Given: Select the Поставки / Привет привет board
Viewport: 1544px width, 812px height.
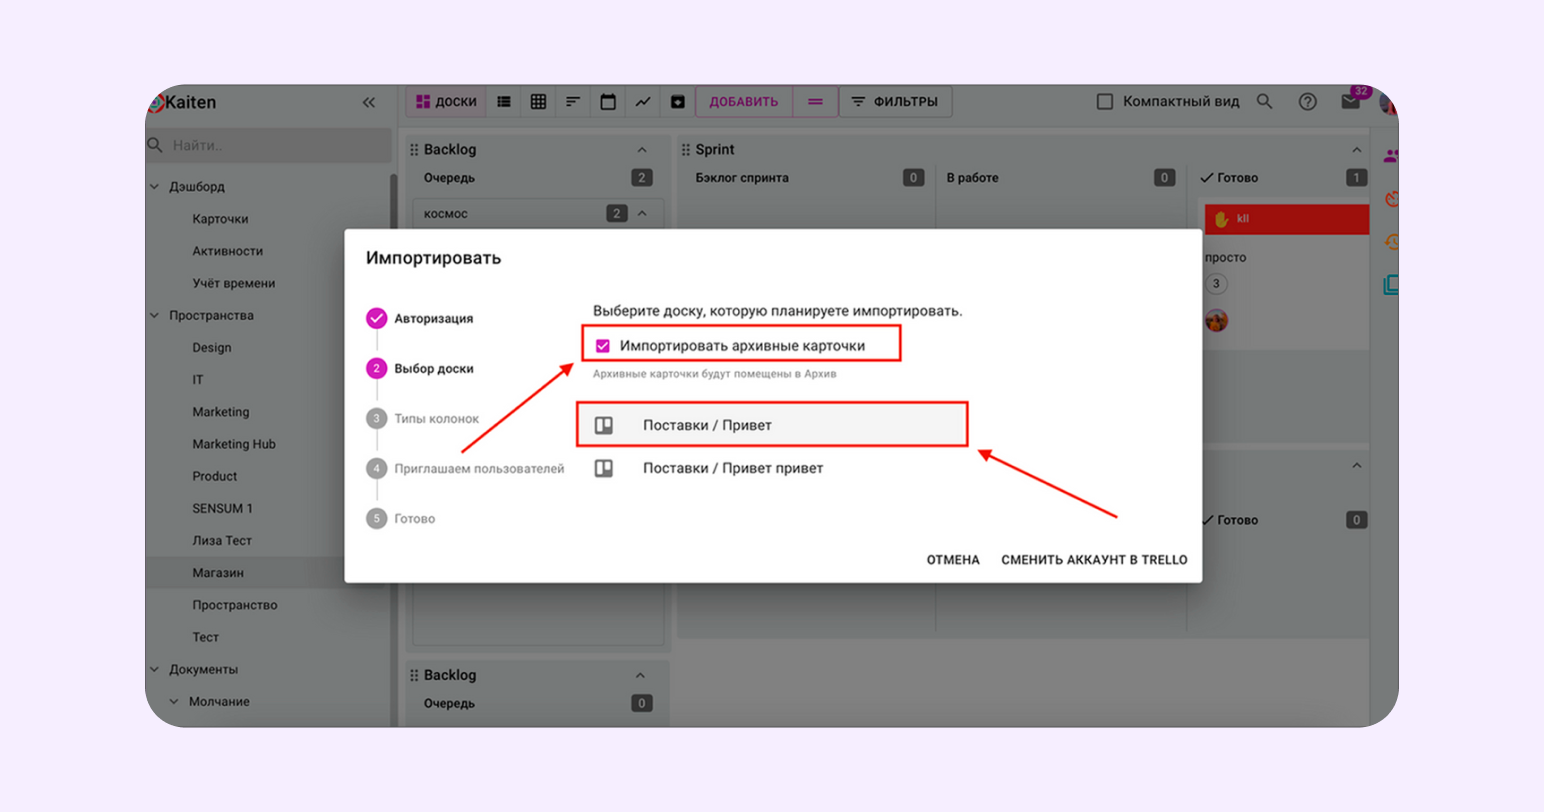Looking at the screenshot, I should click(x=772, y=468).
